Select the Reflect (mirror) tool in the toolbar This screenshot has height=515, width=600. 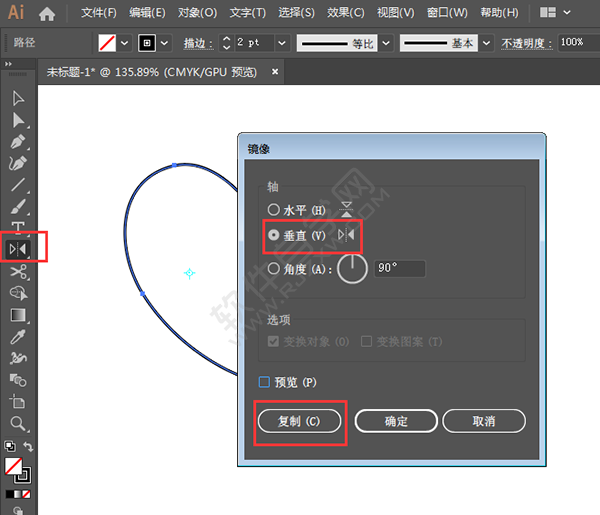[x=18, y=248]
